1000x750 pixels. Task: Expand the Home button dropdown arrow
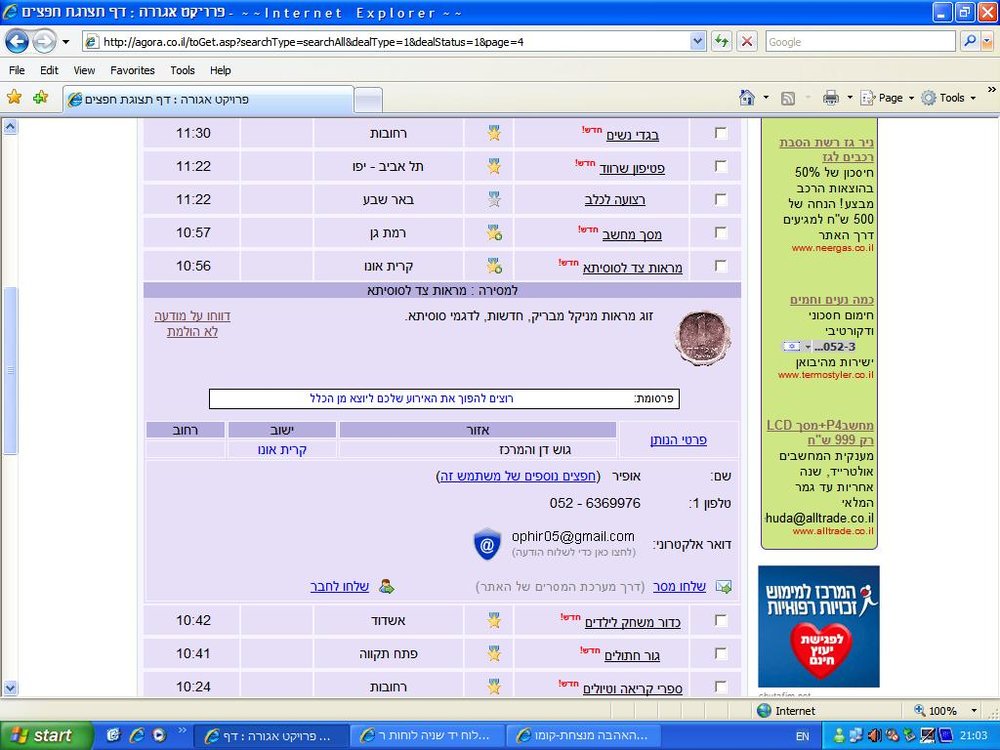click(x=766, y=98)
